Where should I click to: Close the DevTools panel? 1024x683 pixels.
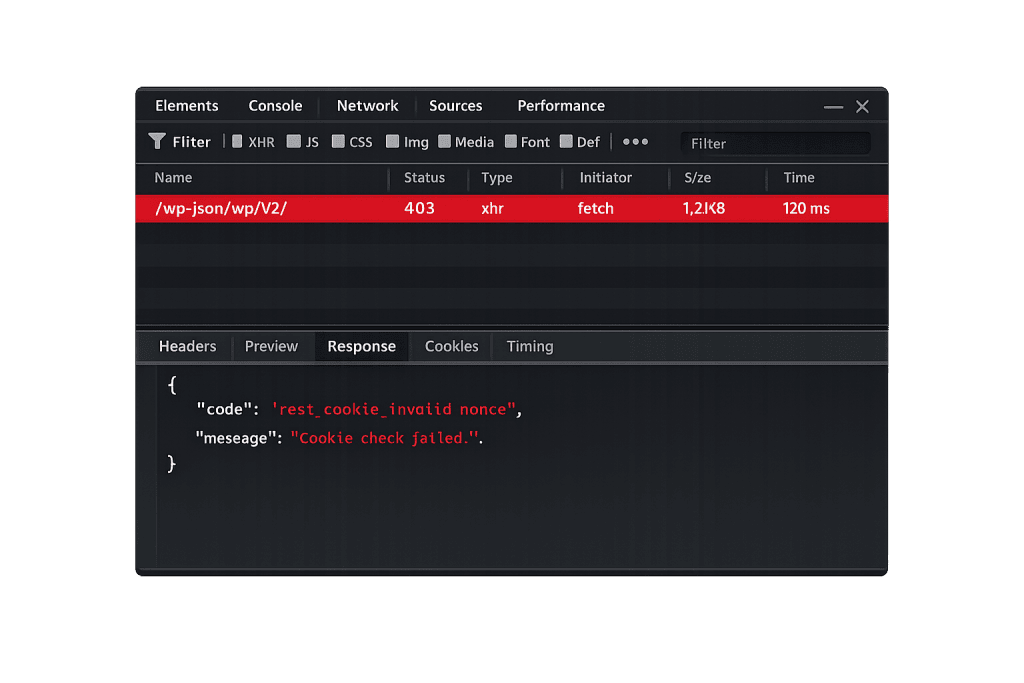click(862, 106)
